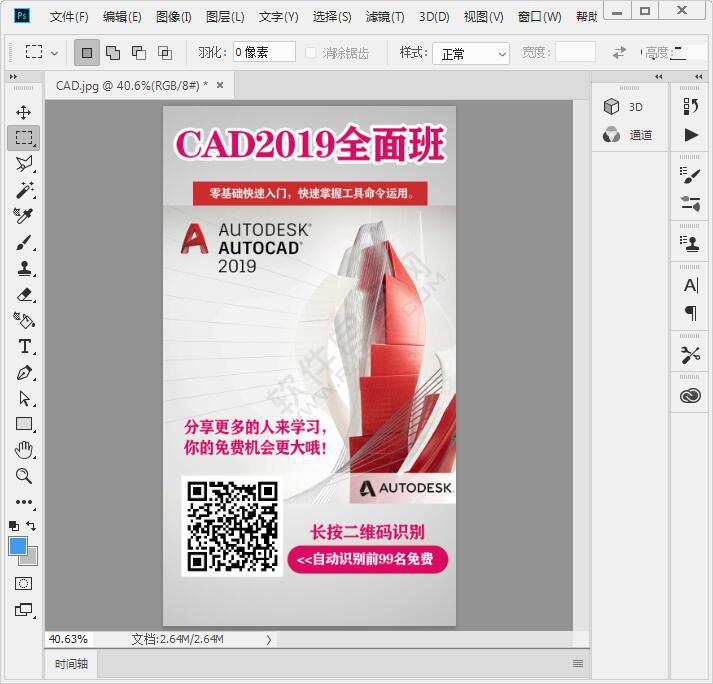Choose Subtract from Selection mode
This screenshot has height=684, width=713.
coord(139,53)
